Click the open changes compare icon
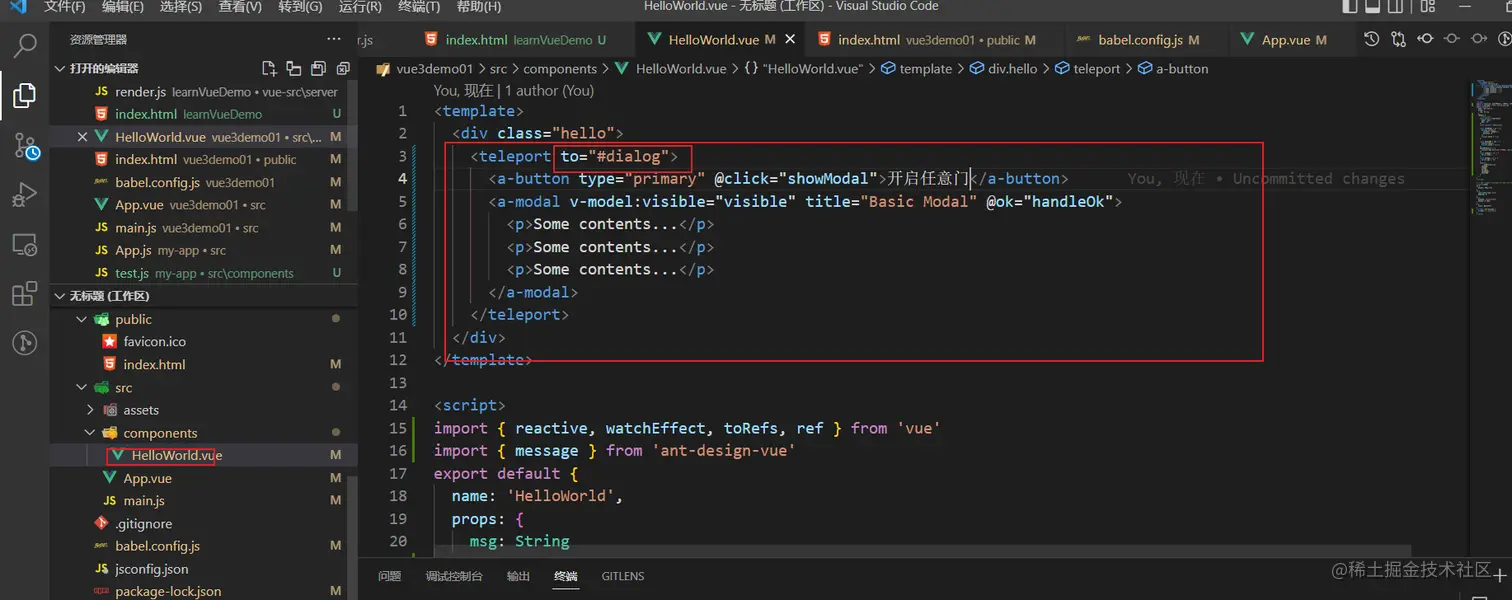The width and height of the screenshot is (1512, 600). tap(1398, 39)
